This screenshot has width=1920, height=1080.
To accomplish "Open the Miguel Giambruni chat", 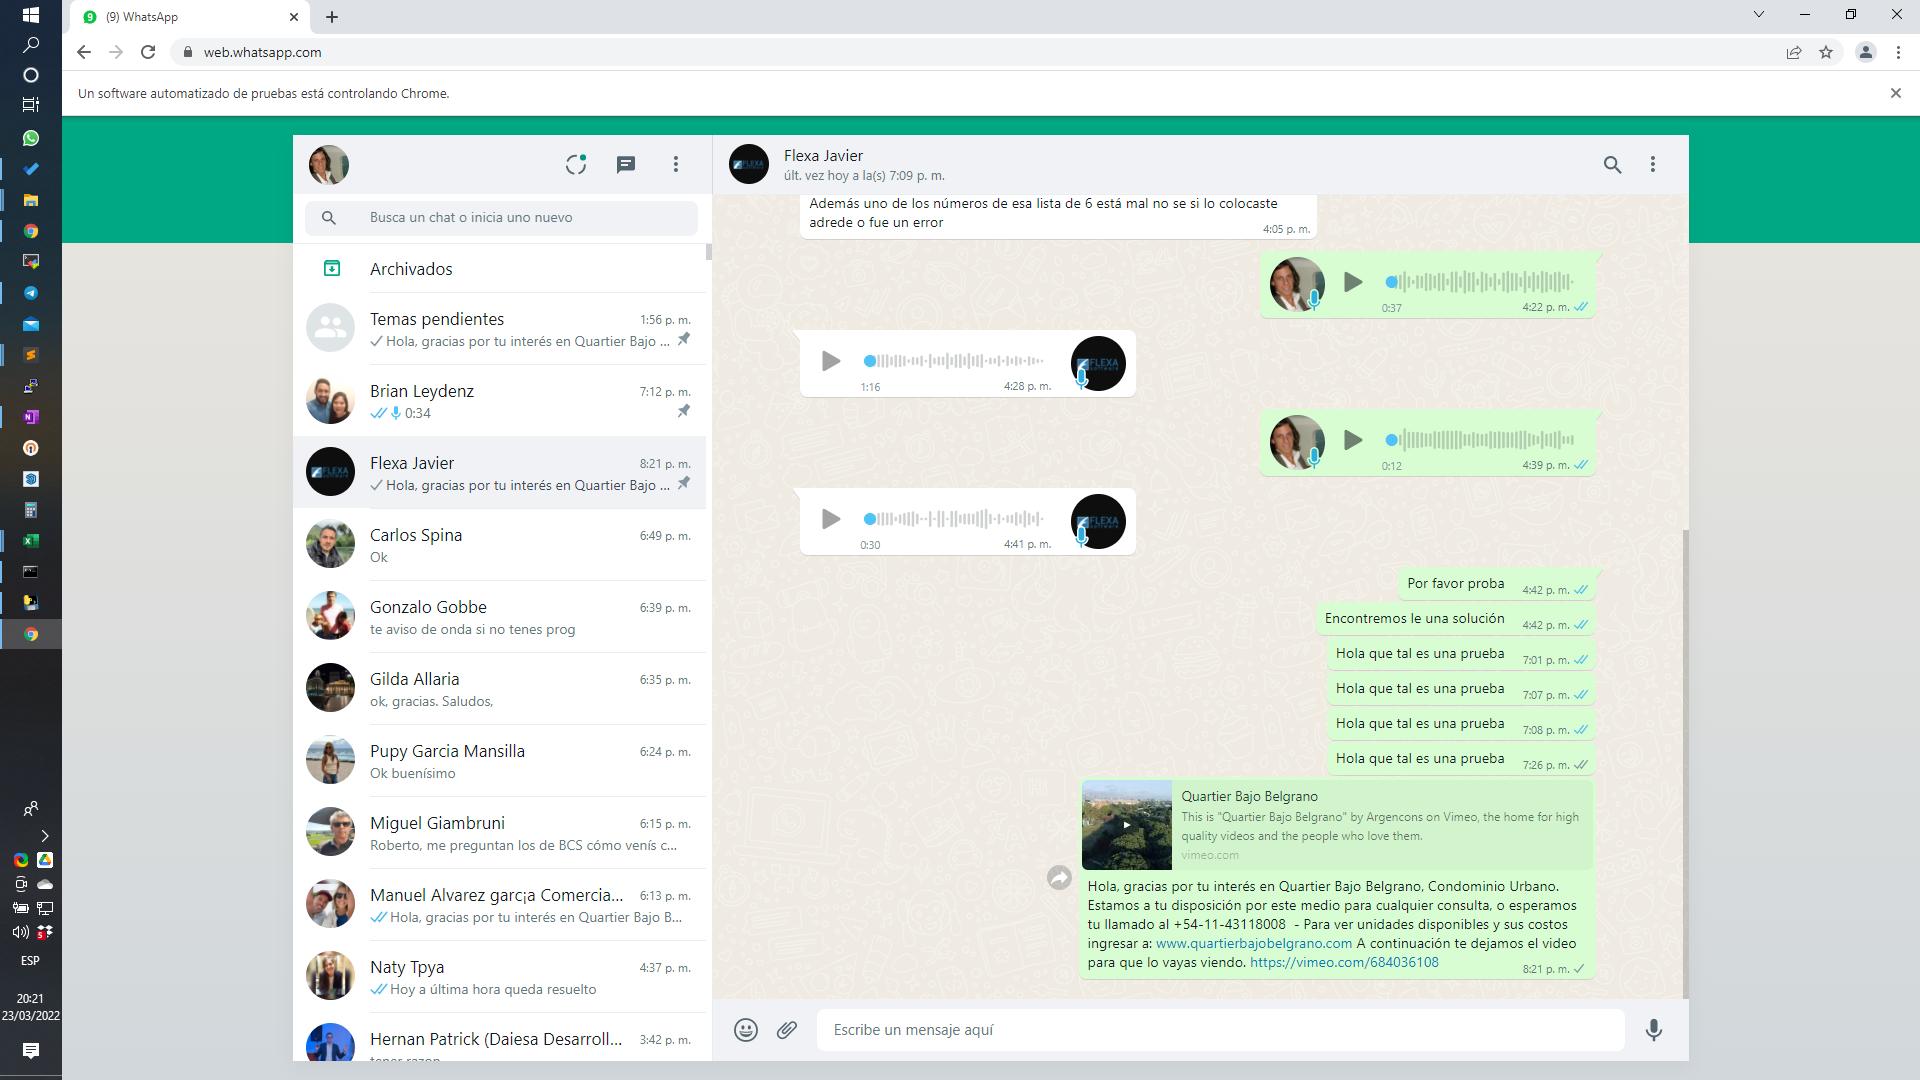I will point(500,833).
